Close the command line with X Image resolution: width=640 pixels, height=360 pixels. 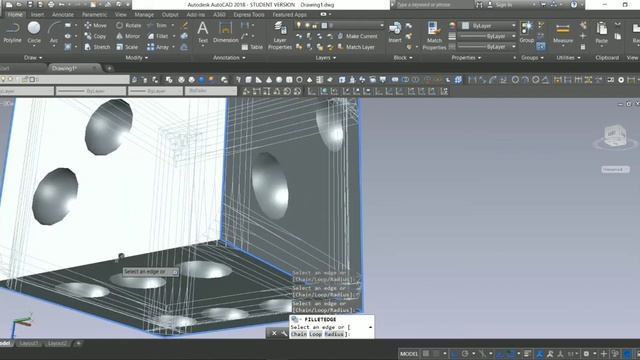[x=274, y=333]
